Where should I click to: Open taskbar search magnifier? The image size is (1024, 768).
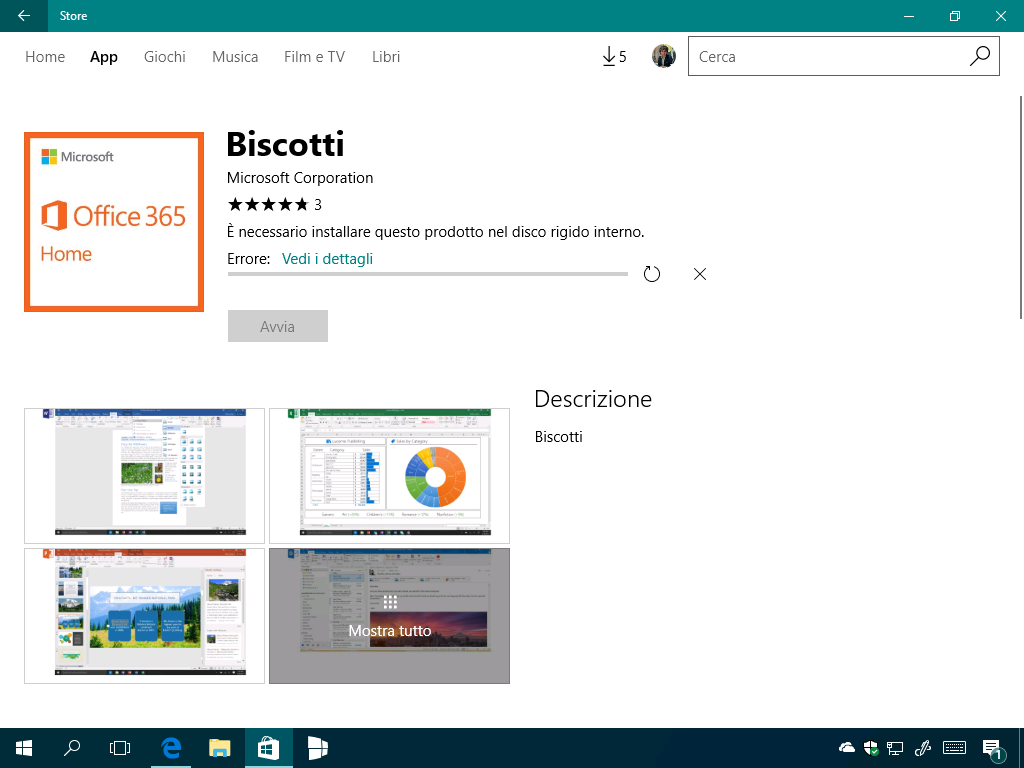[x=72, y=748]
